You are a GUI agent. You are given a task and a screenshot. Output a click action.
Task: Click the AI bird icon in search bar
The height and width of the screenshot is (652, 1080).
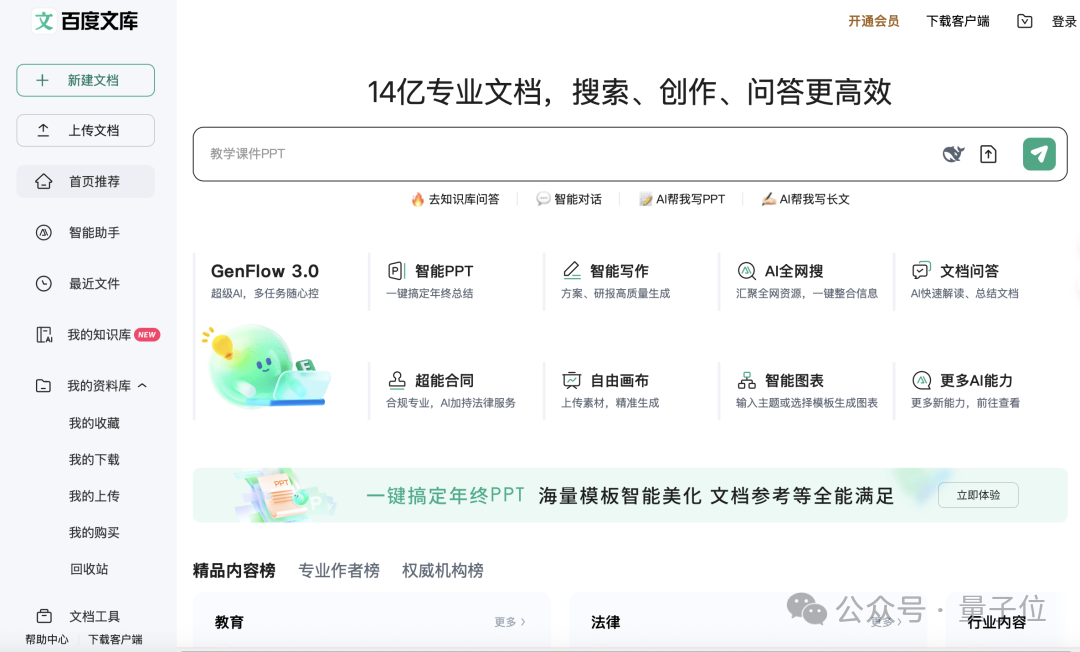coord(953,154)
